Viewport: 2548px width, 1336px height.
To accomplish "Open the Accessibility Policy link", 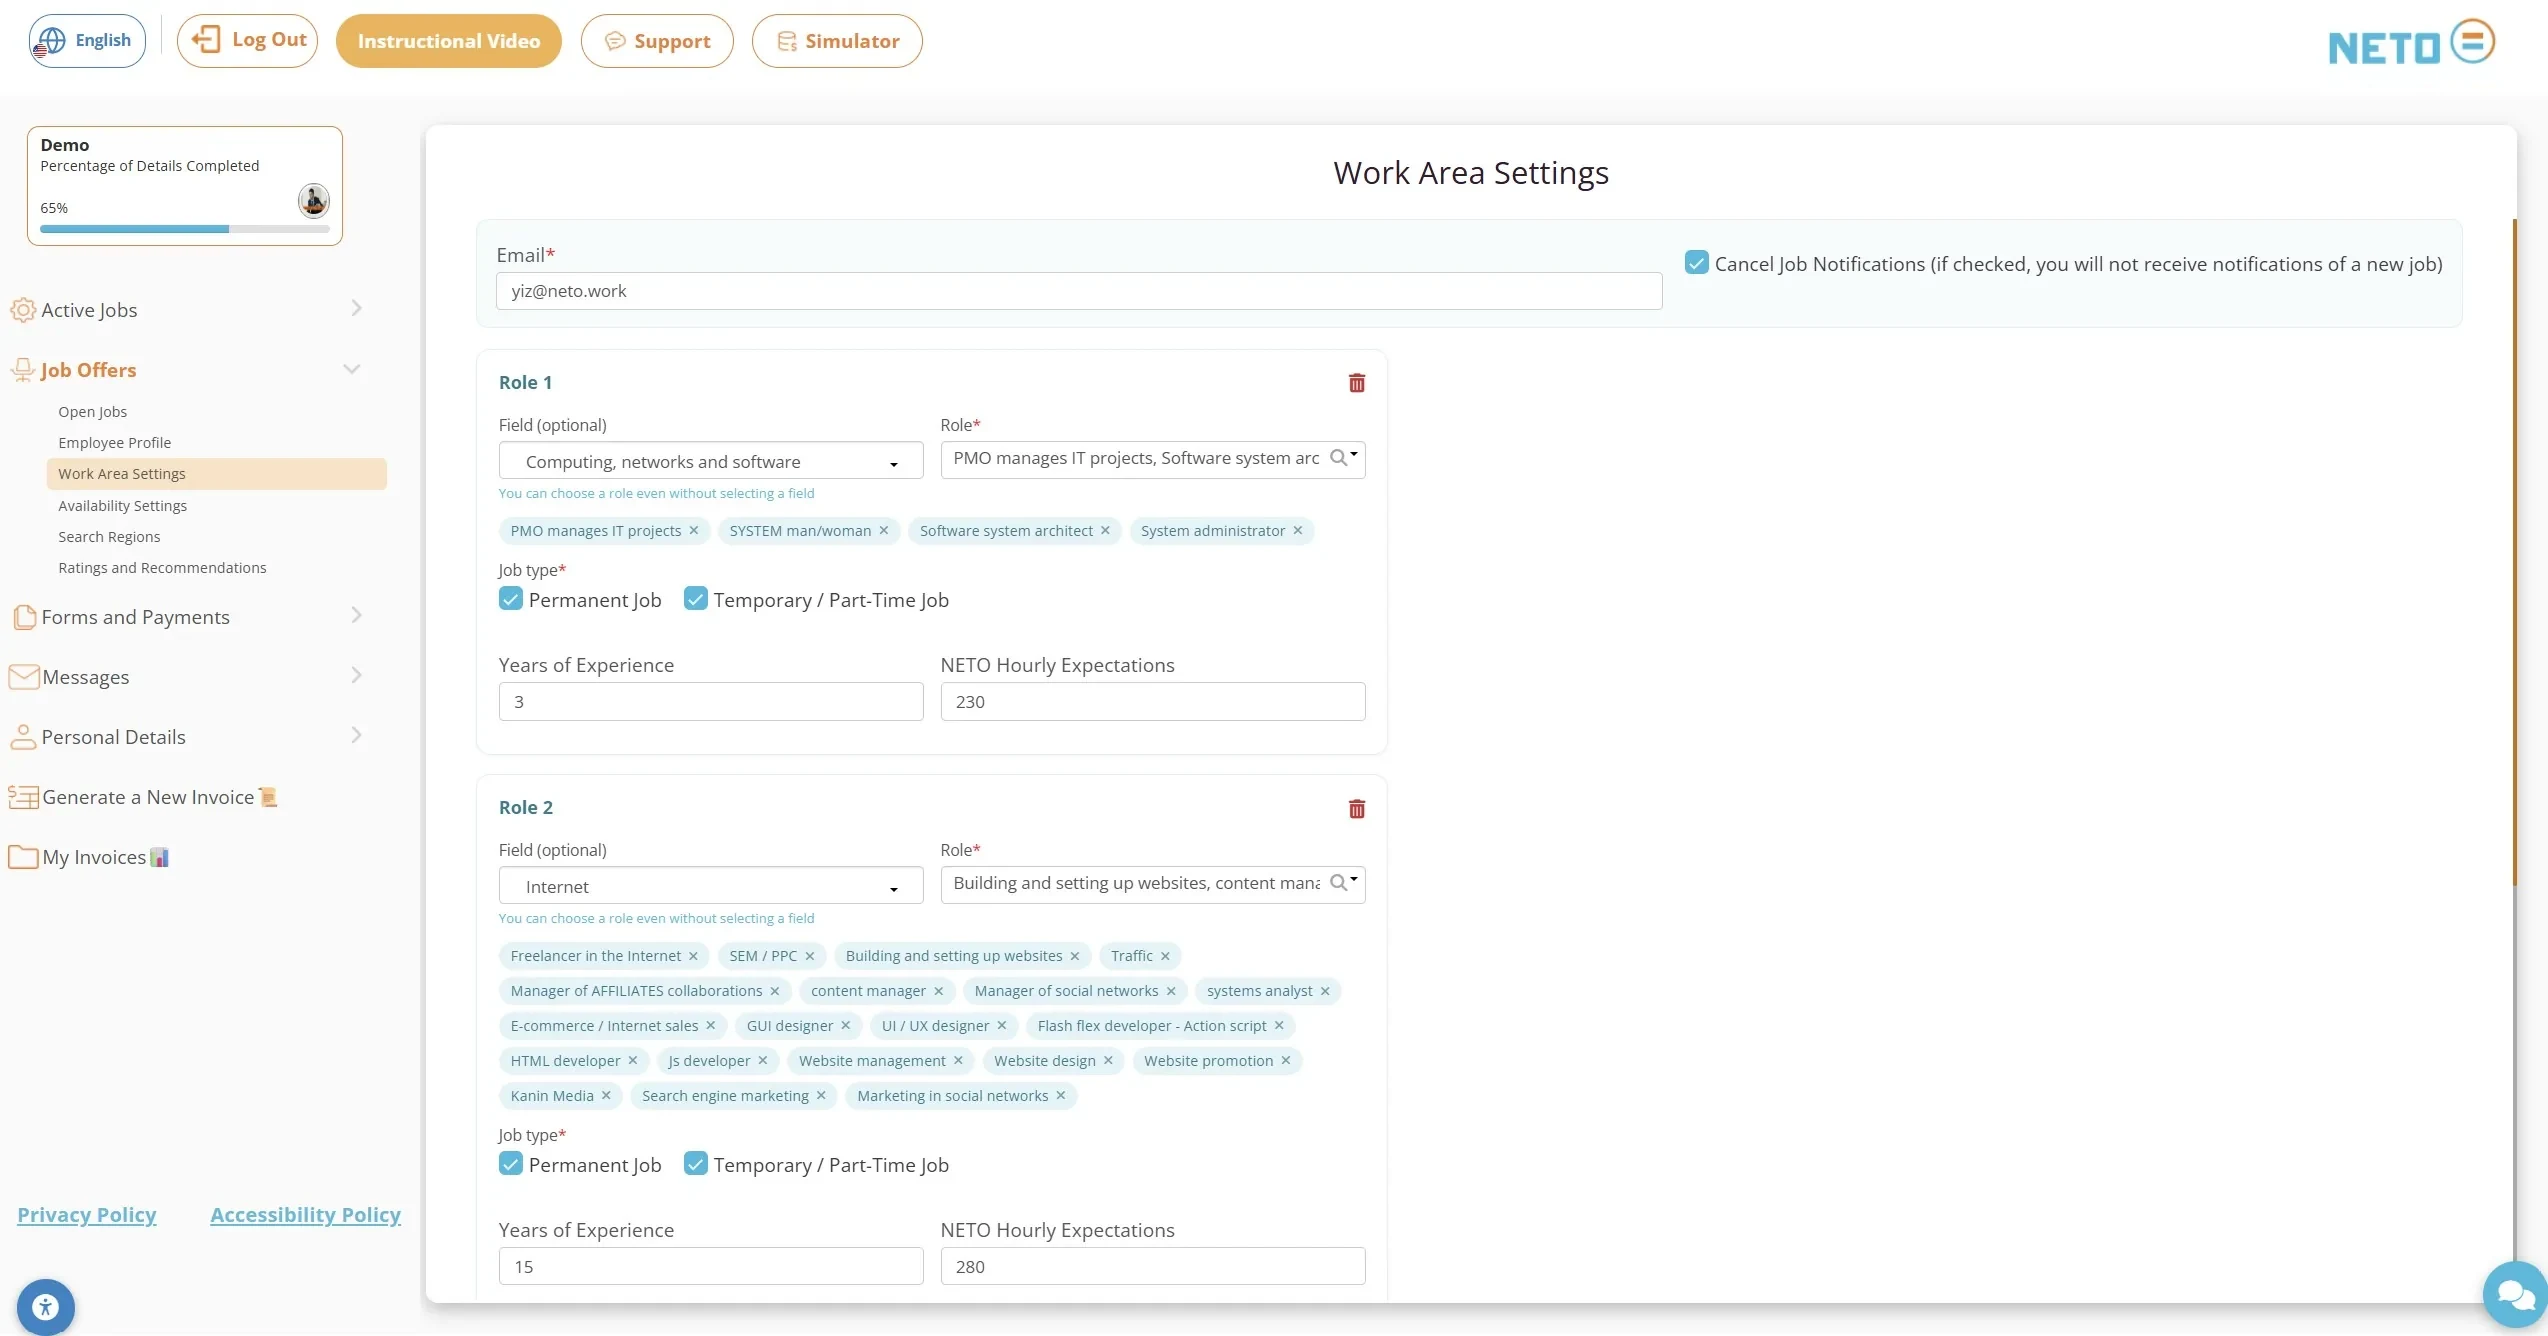I will 305,1214.
